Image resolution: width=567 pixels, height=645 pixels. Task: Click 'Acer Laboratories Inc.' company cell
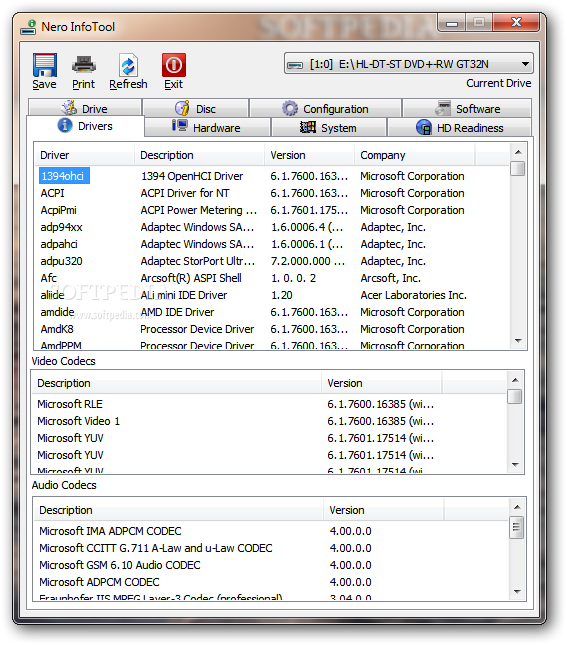pos(414,295)
